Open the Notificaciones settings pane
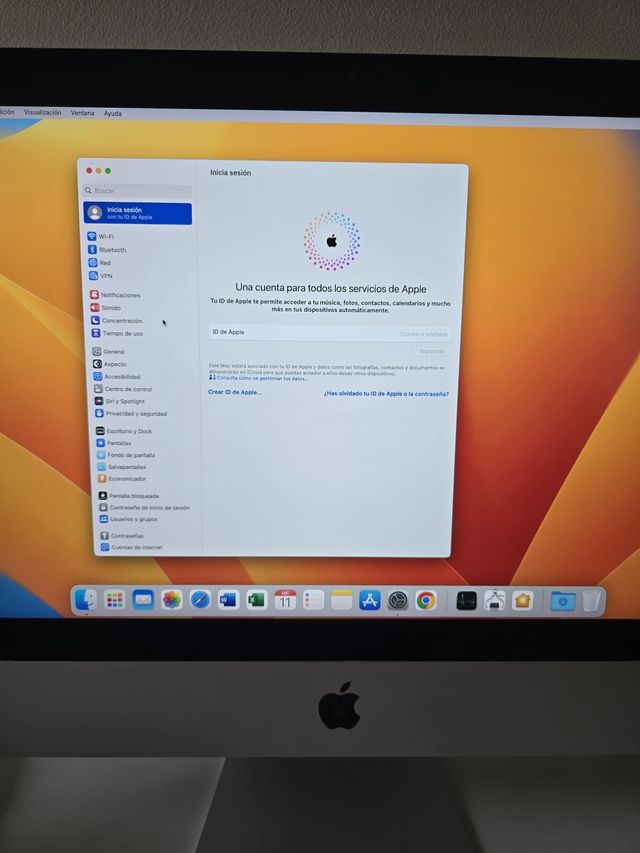 (x=120, y=295)
